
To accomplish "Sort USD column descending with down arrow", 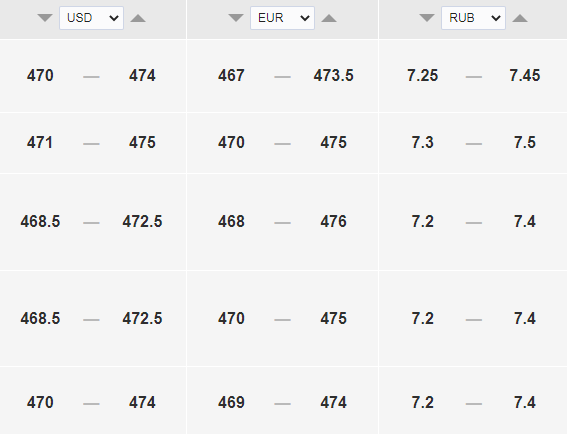I will pos(45,18).
